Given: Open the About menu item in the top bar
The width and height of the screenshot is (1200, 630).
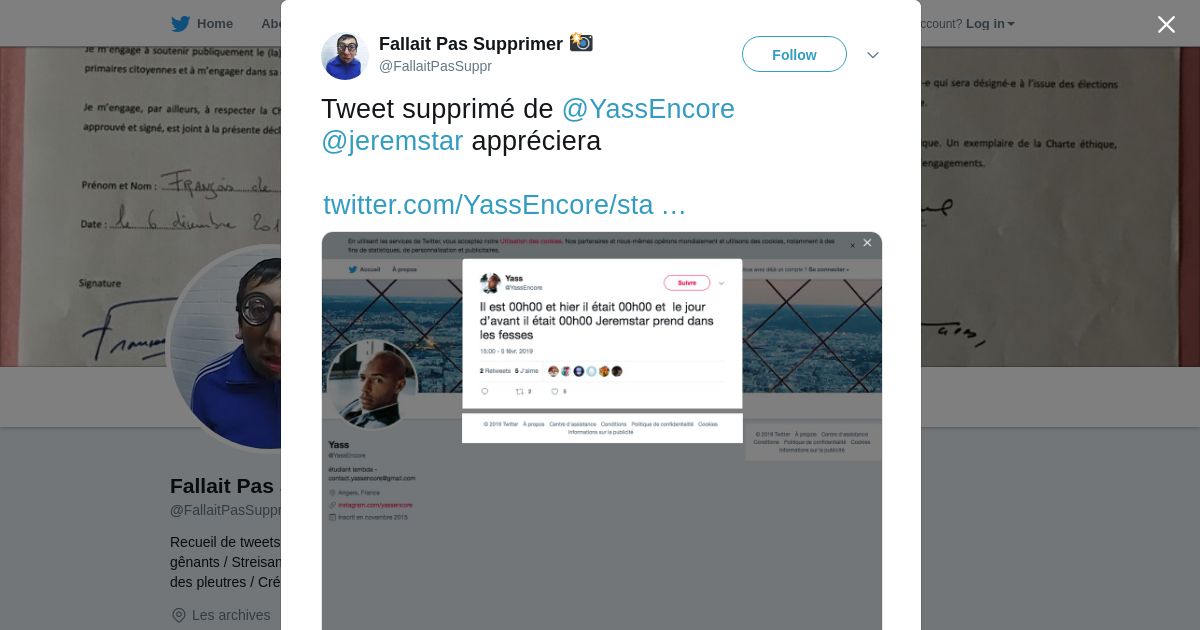Looking at the screenshot, I should click(x=271, y=24).
